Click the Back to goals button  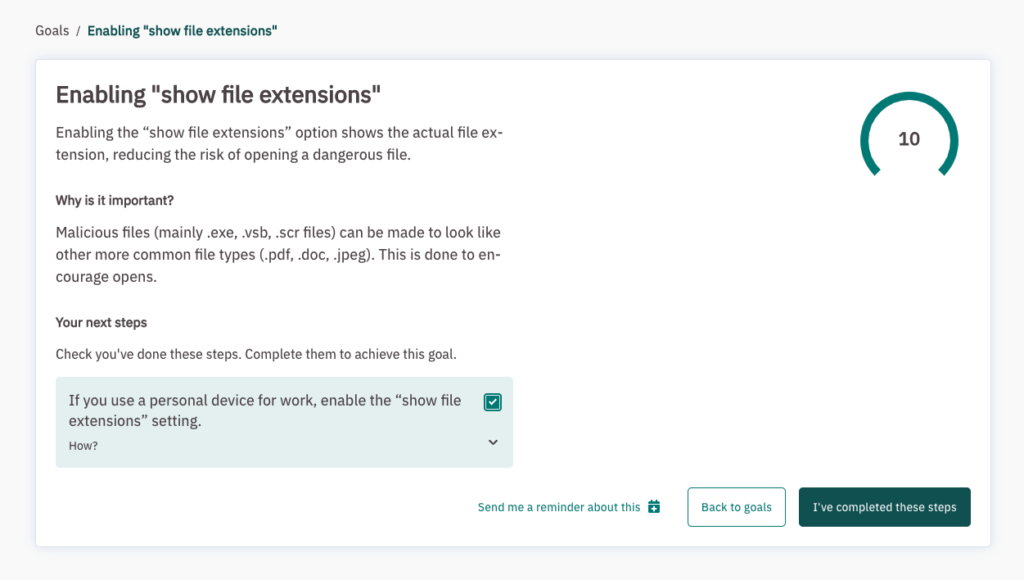pyautogui.click(x=736, y=507)
